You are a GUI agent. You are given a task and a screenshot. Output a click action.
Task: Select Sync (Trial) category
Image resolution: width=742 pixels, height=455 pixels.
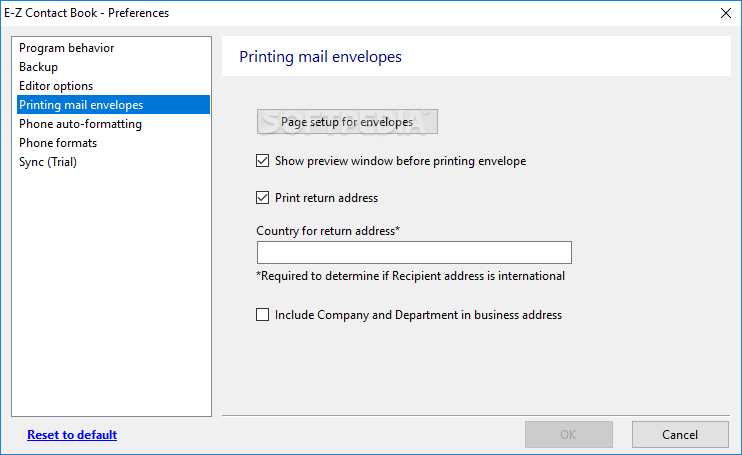click(x=113, y=162)
